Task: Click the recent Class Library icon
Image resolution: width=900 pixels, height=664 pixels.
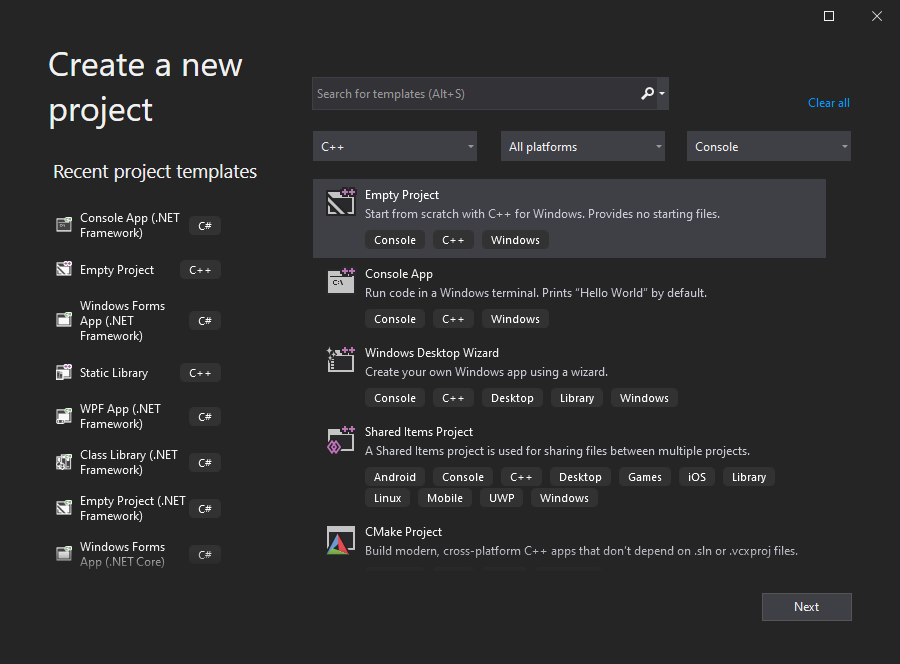Action: [64, 462]
